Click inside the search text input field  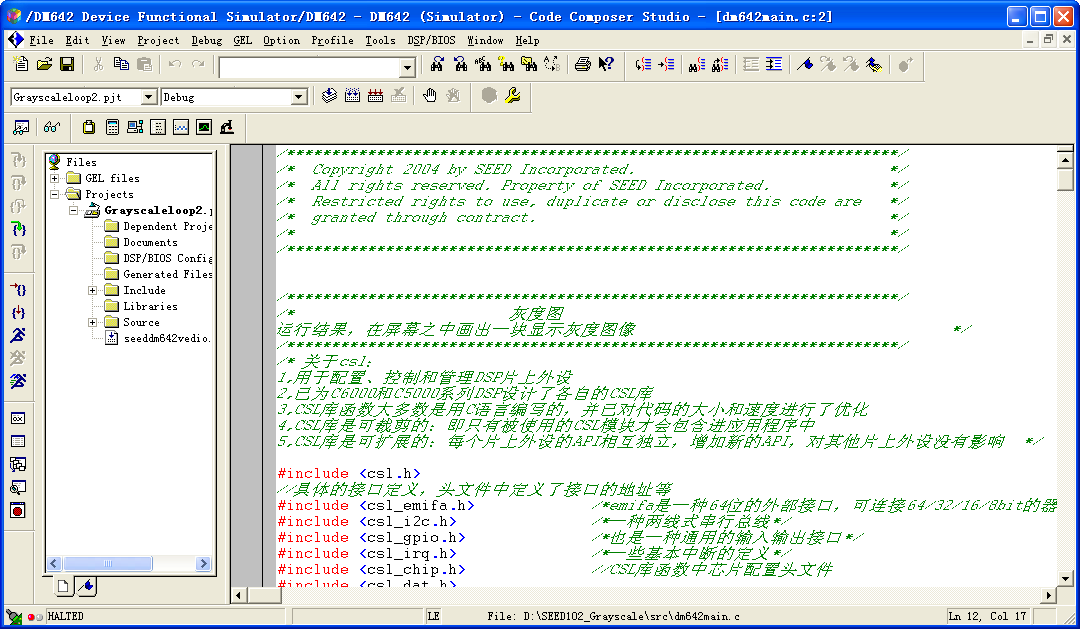pyautogui.click(x=310, y=68)
